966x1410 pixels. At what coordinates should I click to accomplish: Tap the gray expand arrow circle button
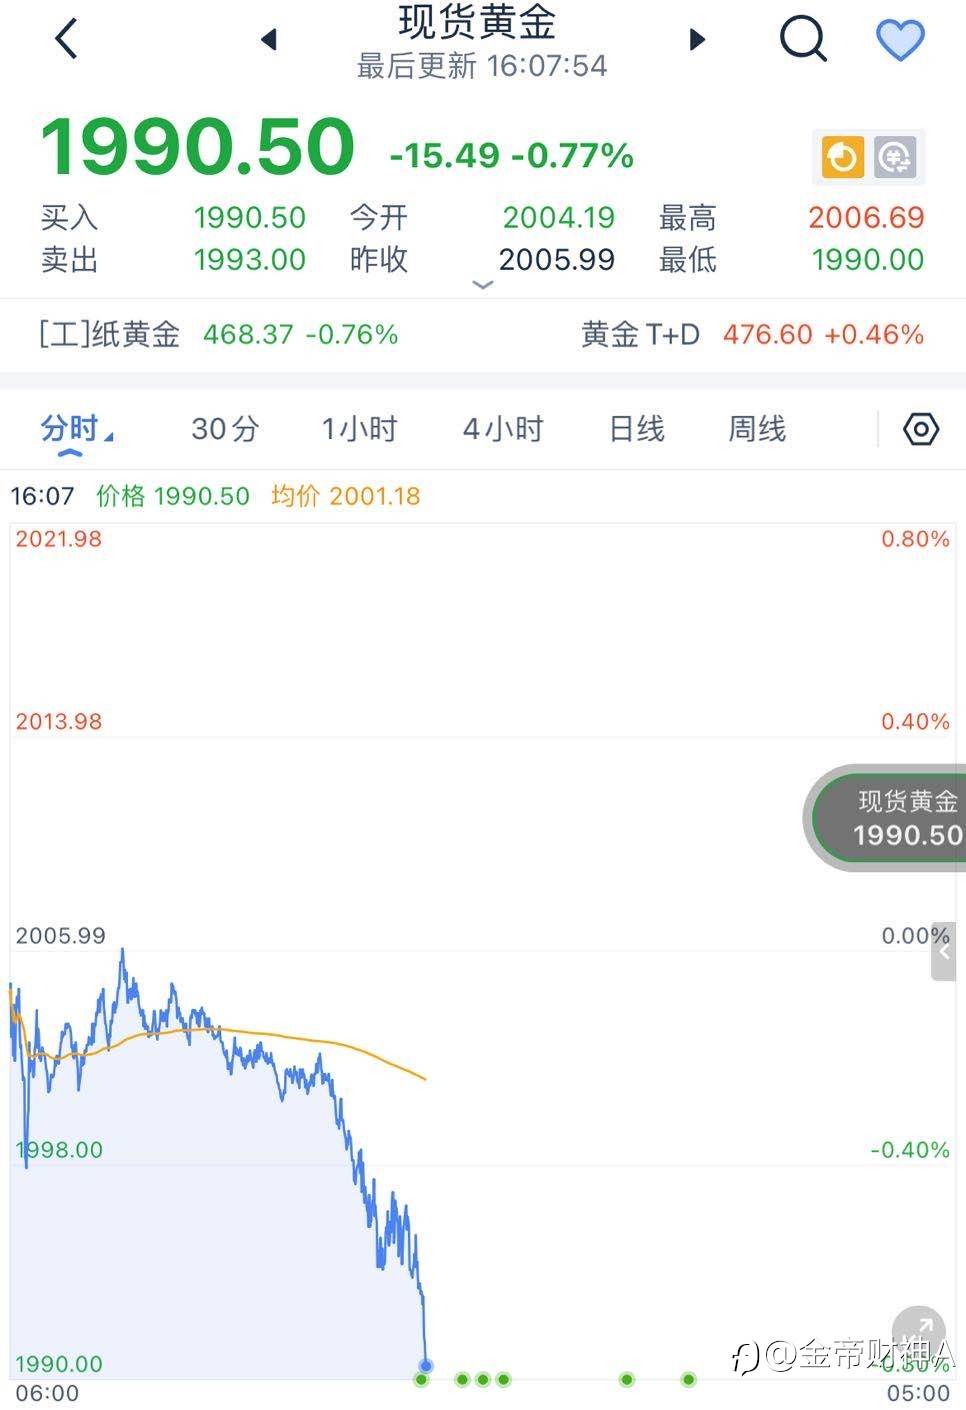tap(917, 1329)
